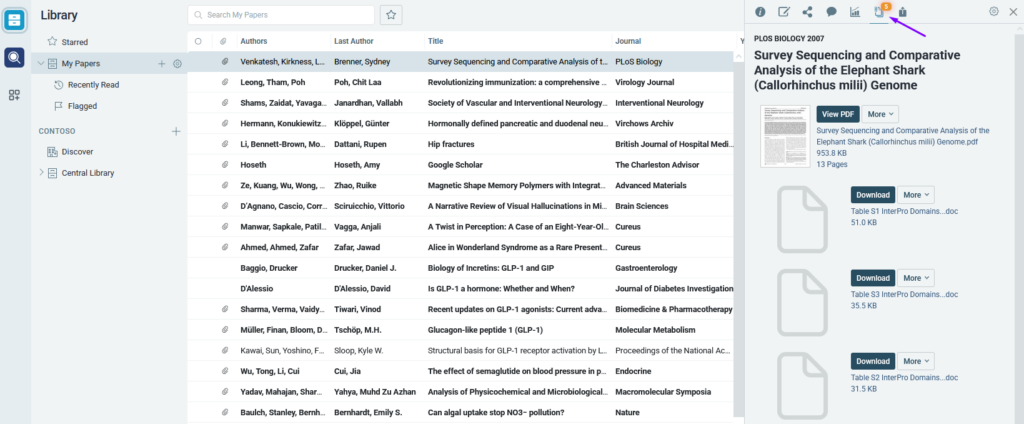
Task: Click the apps grid icon in left rail
Action: (15, 95)
